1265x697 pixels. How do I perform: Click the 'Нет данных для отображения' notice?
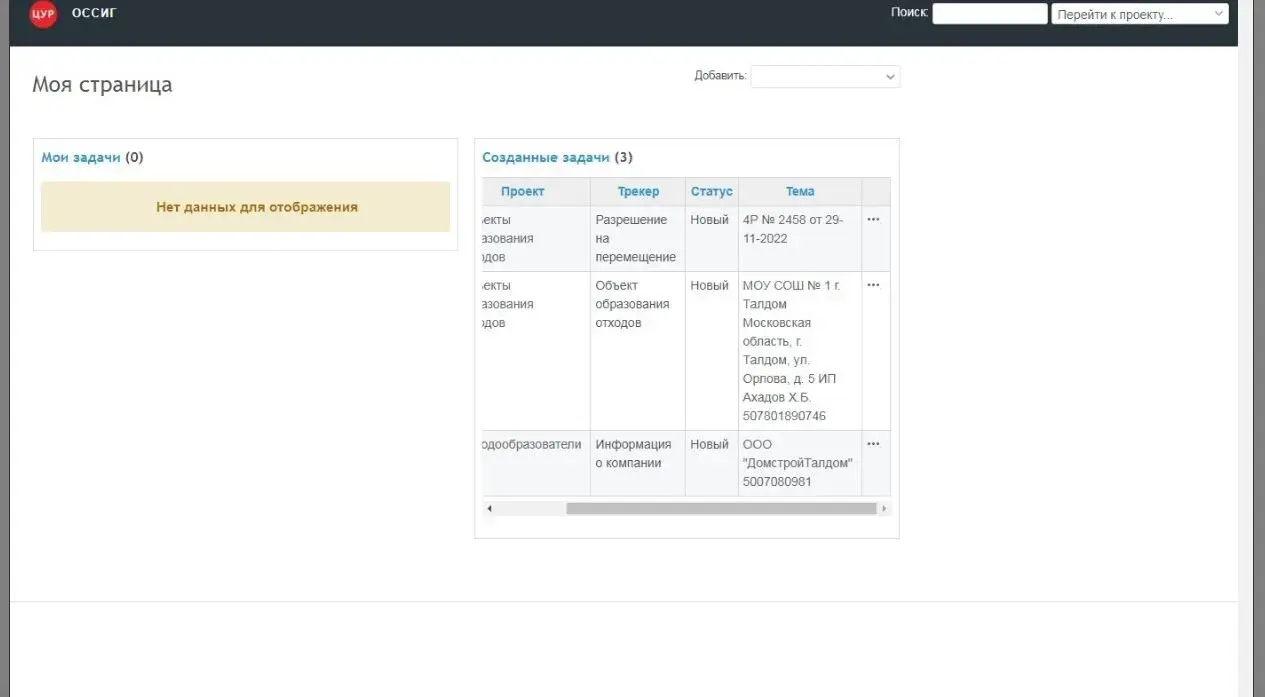[x=245, y=207]
